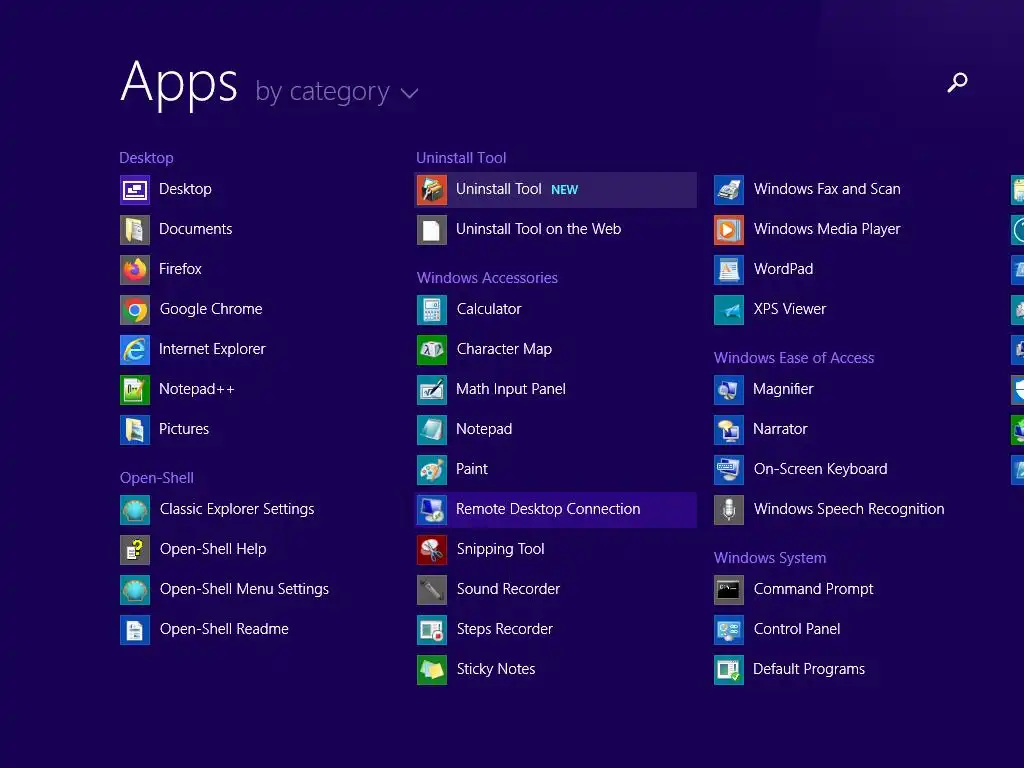Click the 'Default Programs' text label

[808, 669]
